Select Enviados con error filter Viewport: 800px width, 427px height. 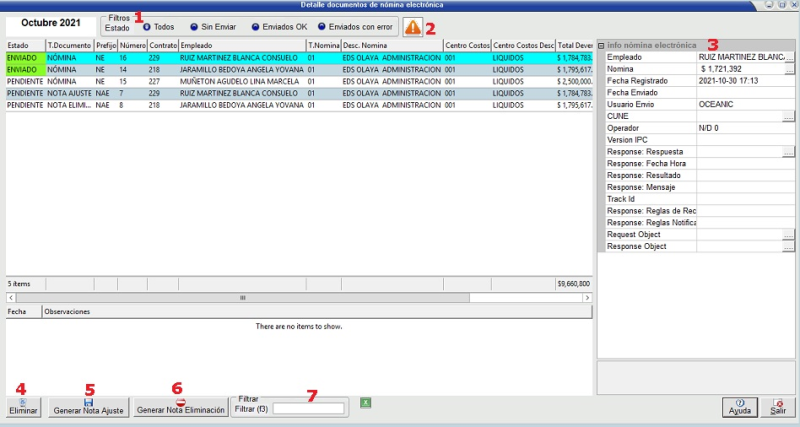(322, 27)
